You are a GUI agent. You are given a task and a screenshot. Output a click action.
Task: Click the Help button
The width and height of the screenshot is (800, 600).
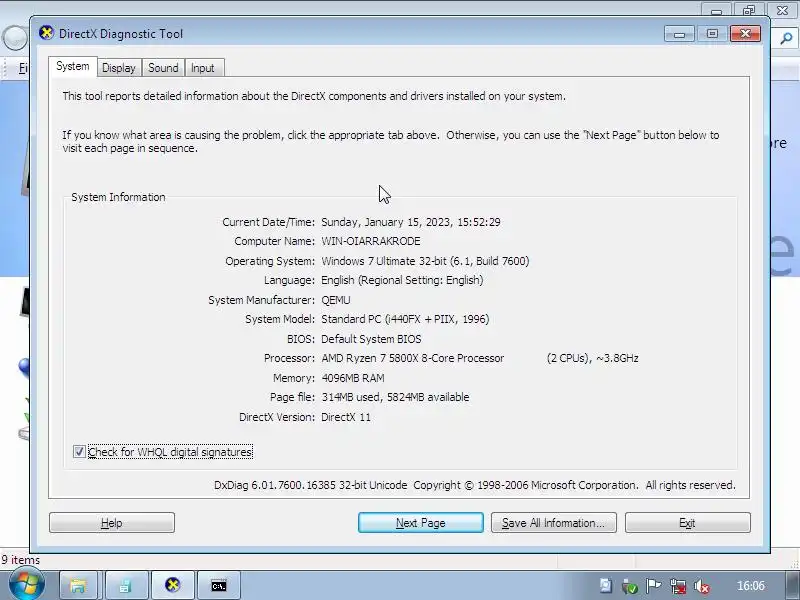[112, 523]
